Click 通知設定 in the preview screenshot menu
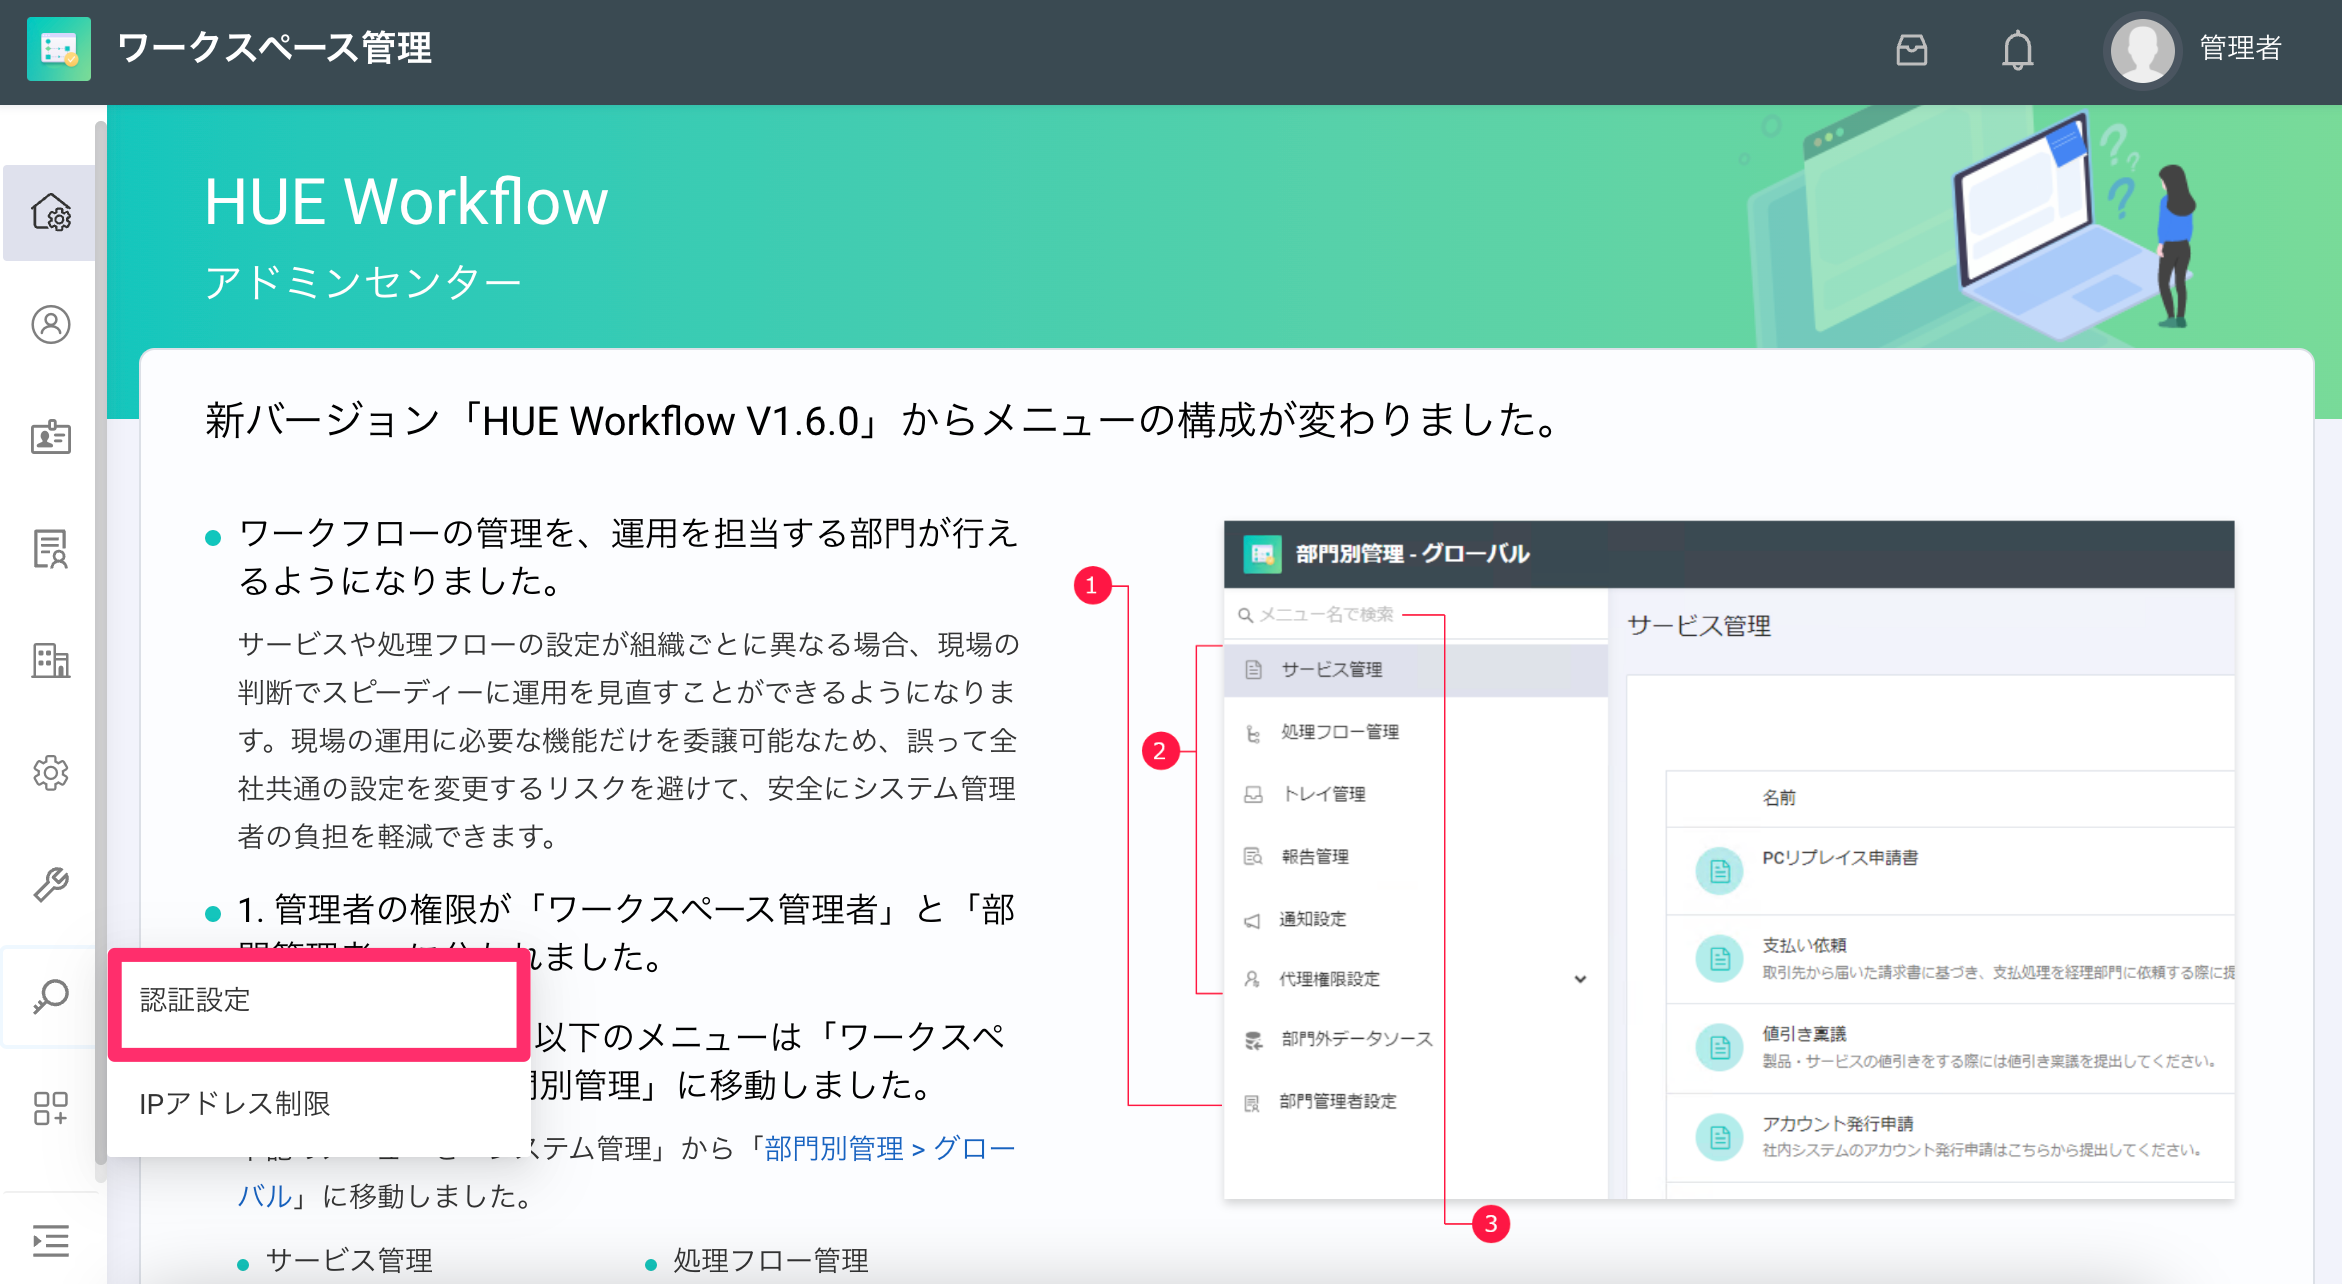 1313,919
